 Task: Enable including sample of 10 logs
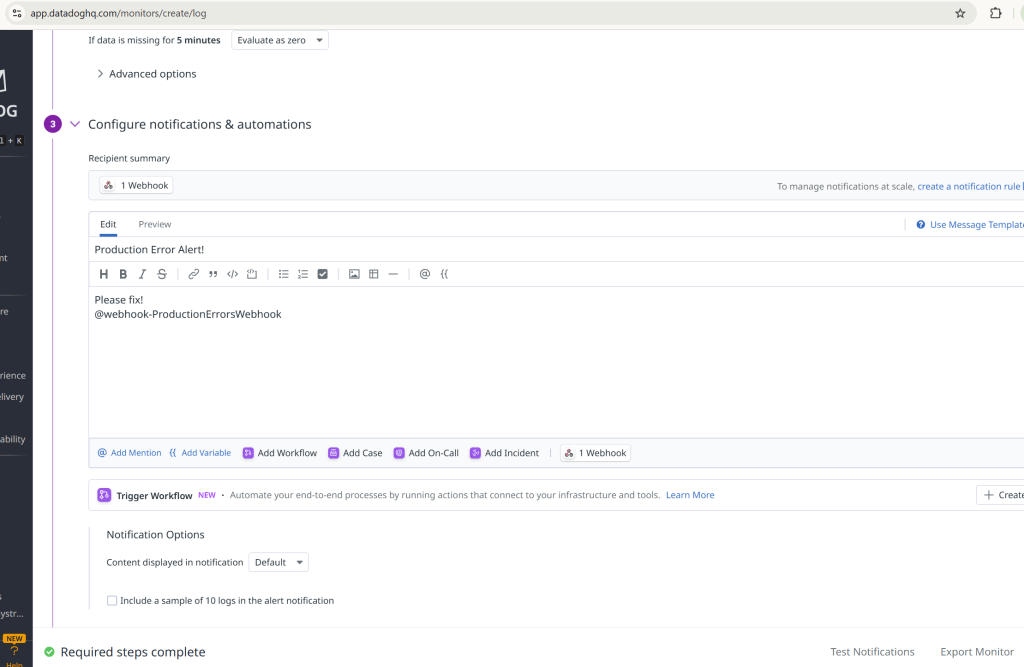pos(112,601)
